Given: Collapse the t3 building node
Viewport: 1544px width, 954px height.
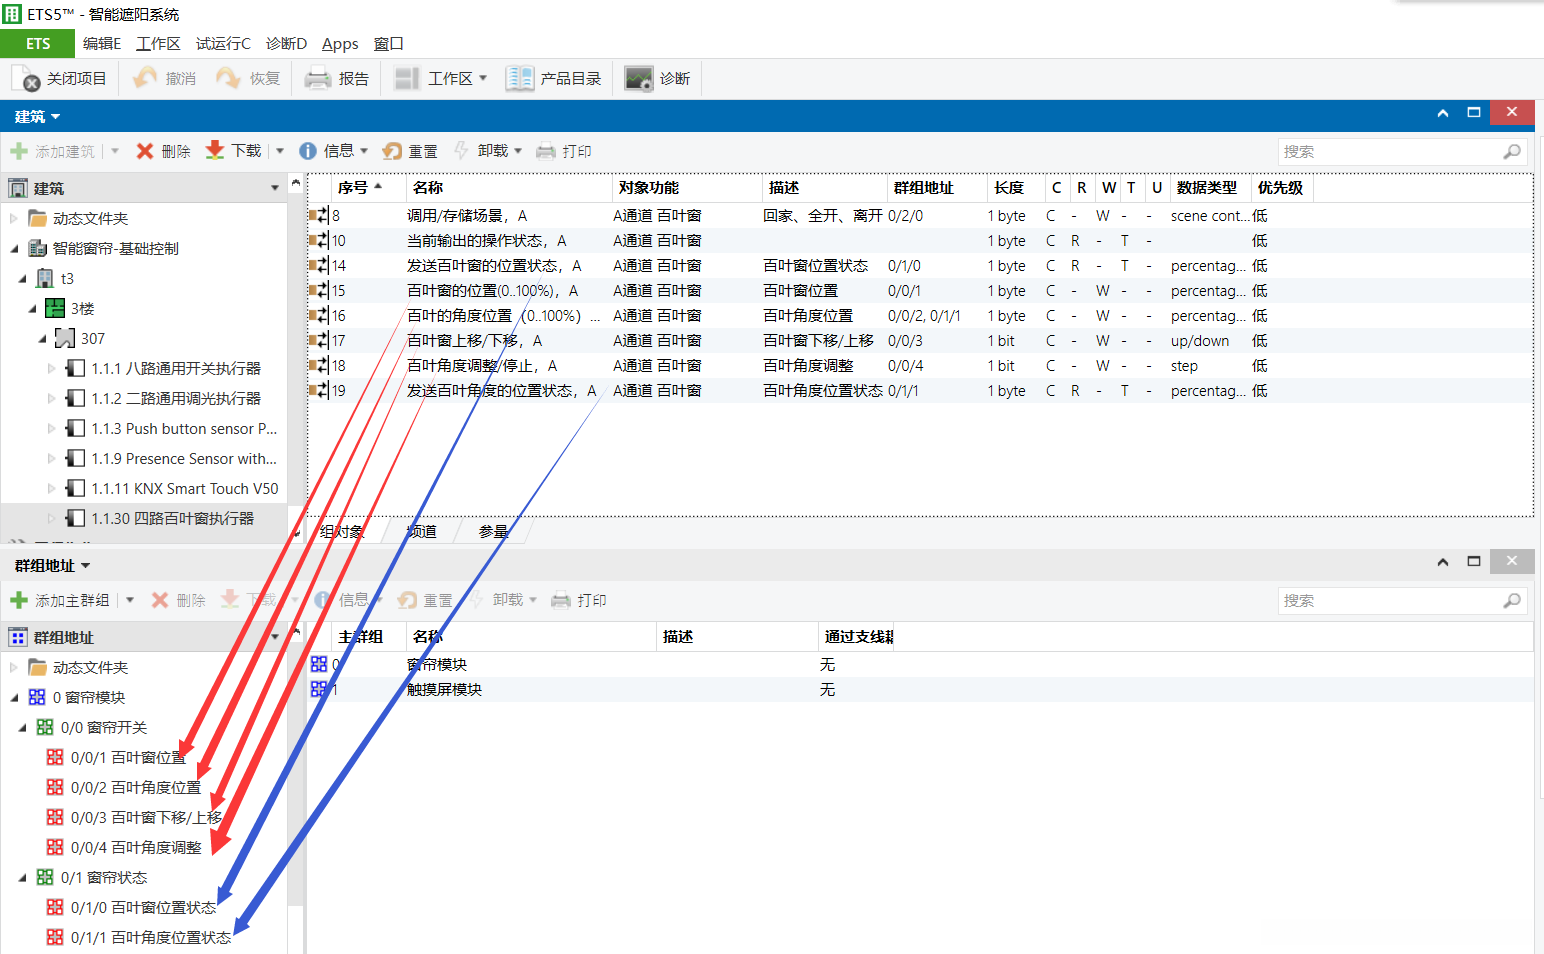Looking at the screenshot, I should pos(22,278).
